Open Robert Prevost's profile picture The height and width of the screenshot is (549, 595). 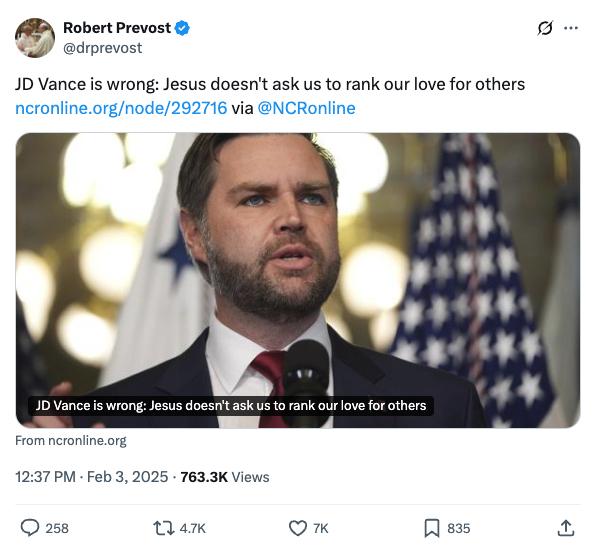pyautogui.click(x=35, y=38)
